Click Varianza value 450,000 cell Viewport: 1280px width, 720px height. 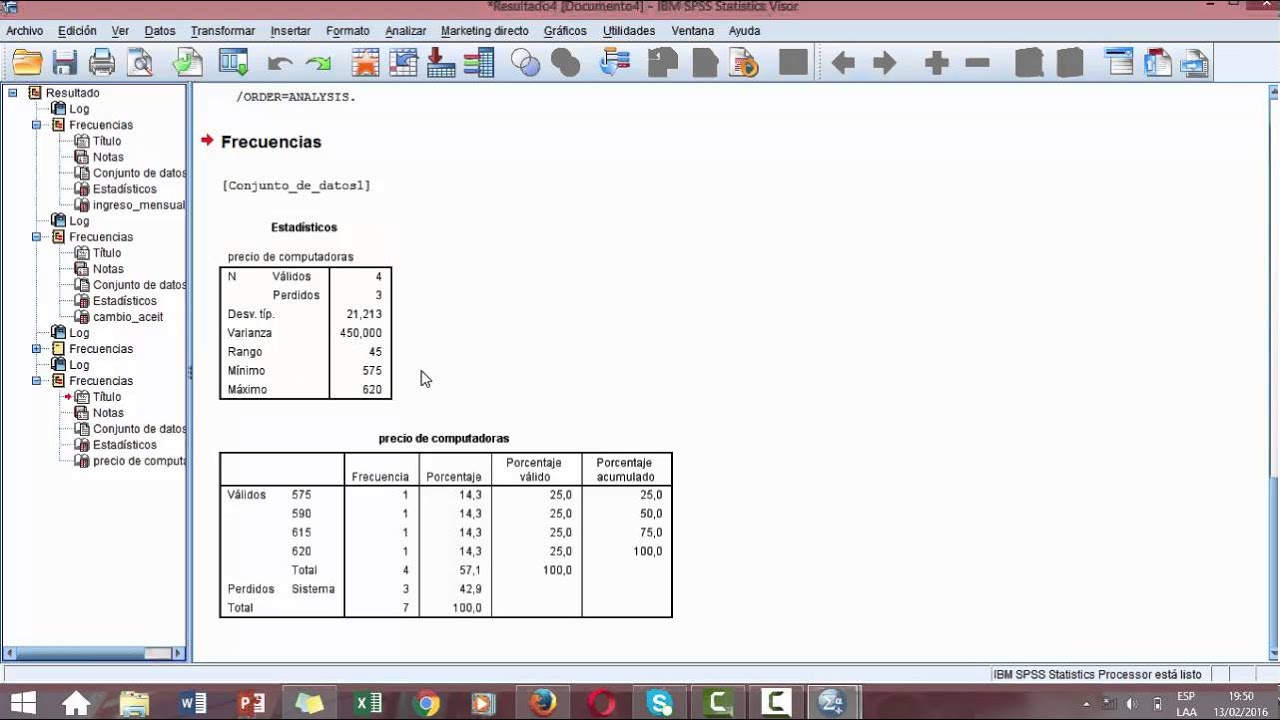pos(360,333)
